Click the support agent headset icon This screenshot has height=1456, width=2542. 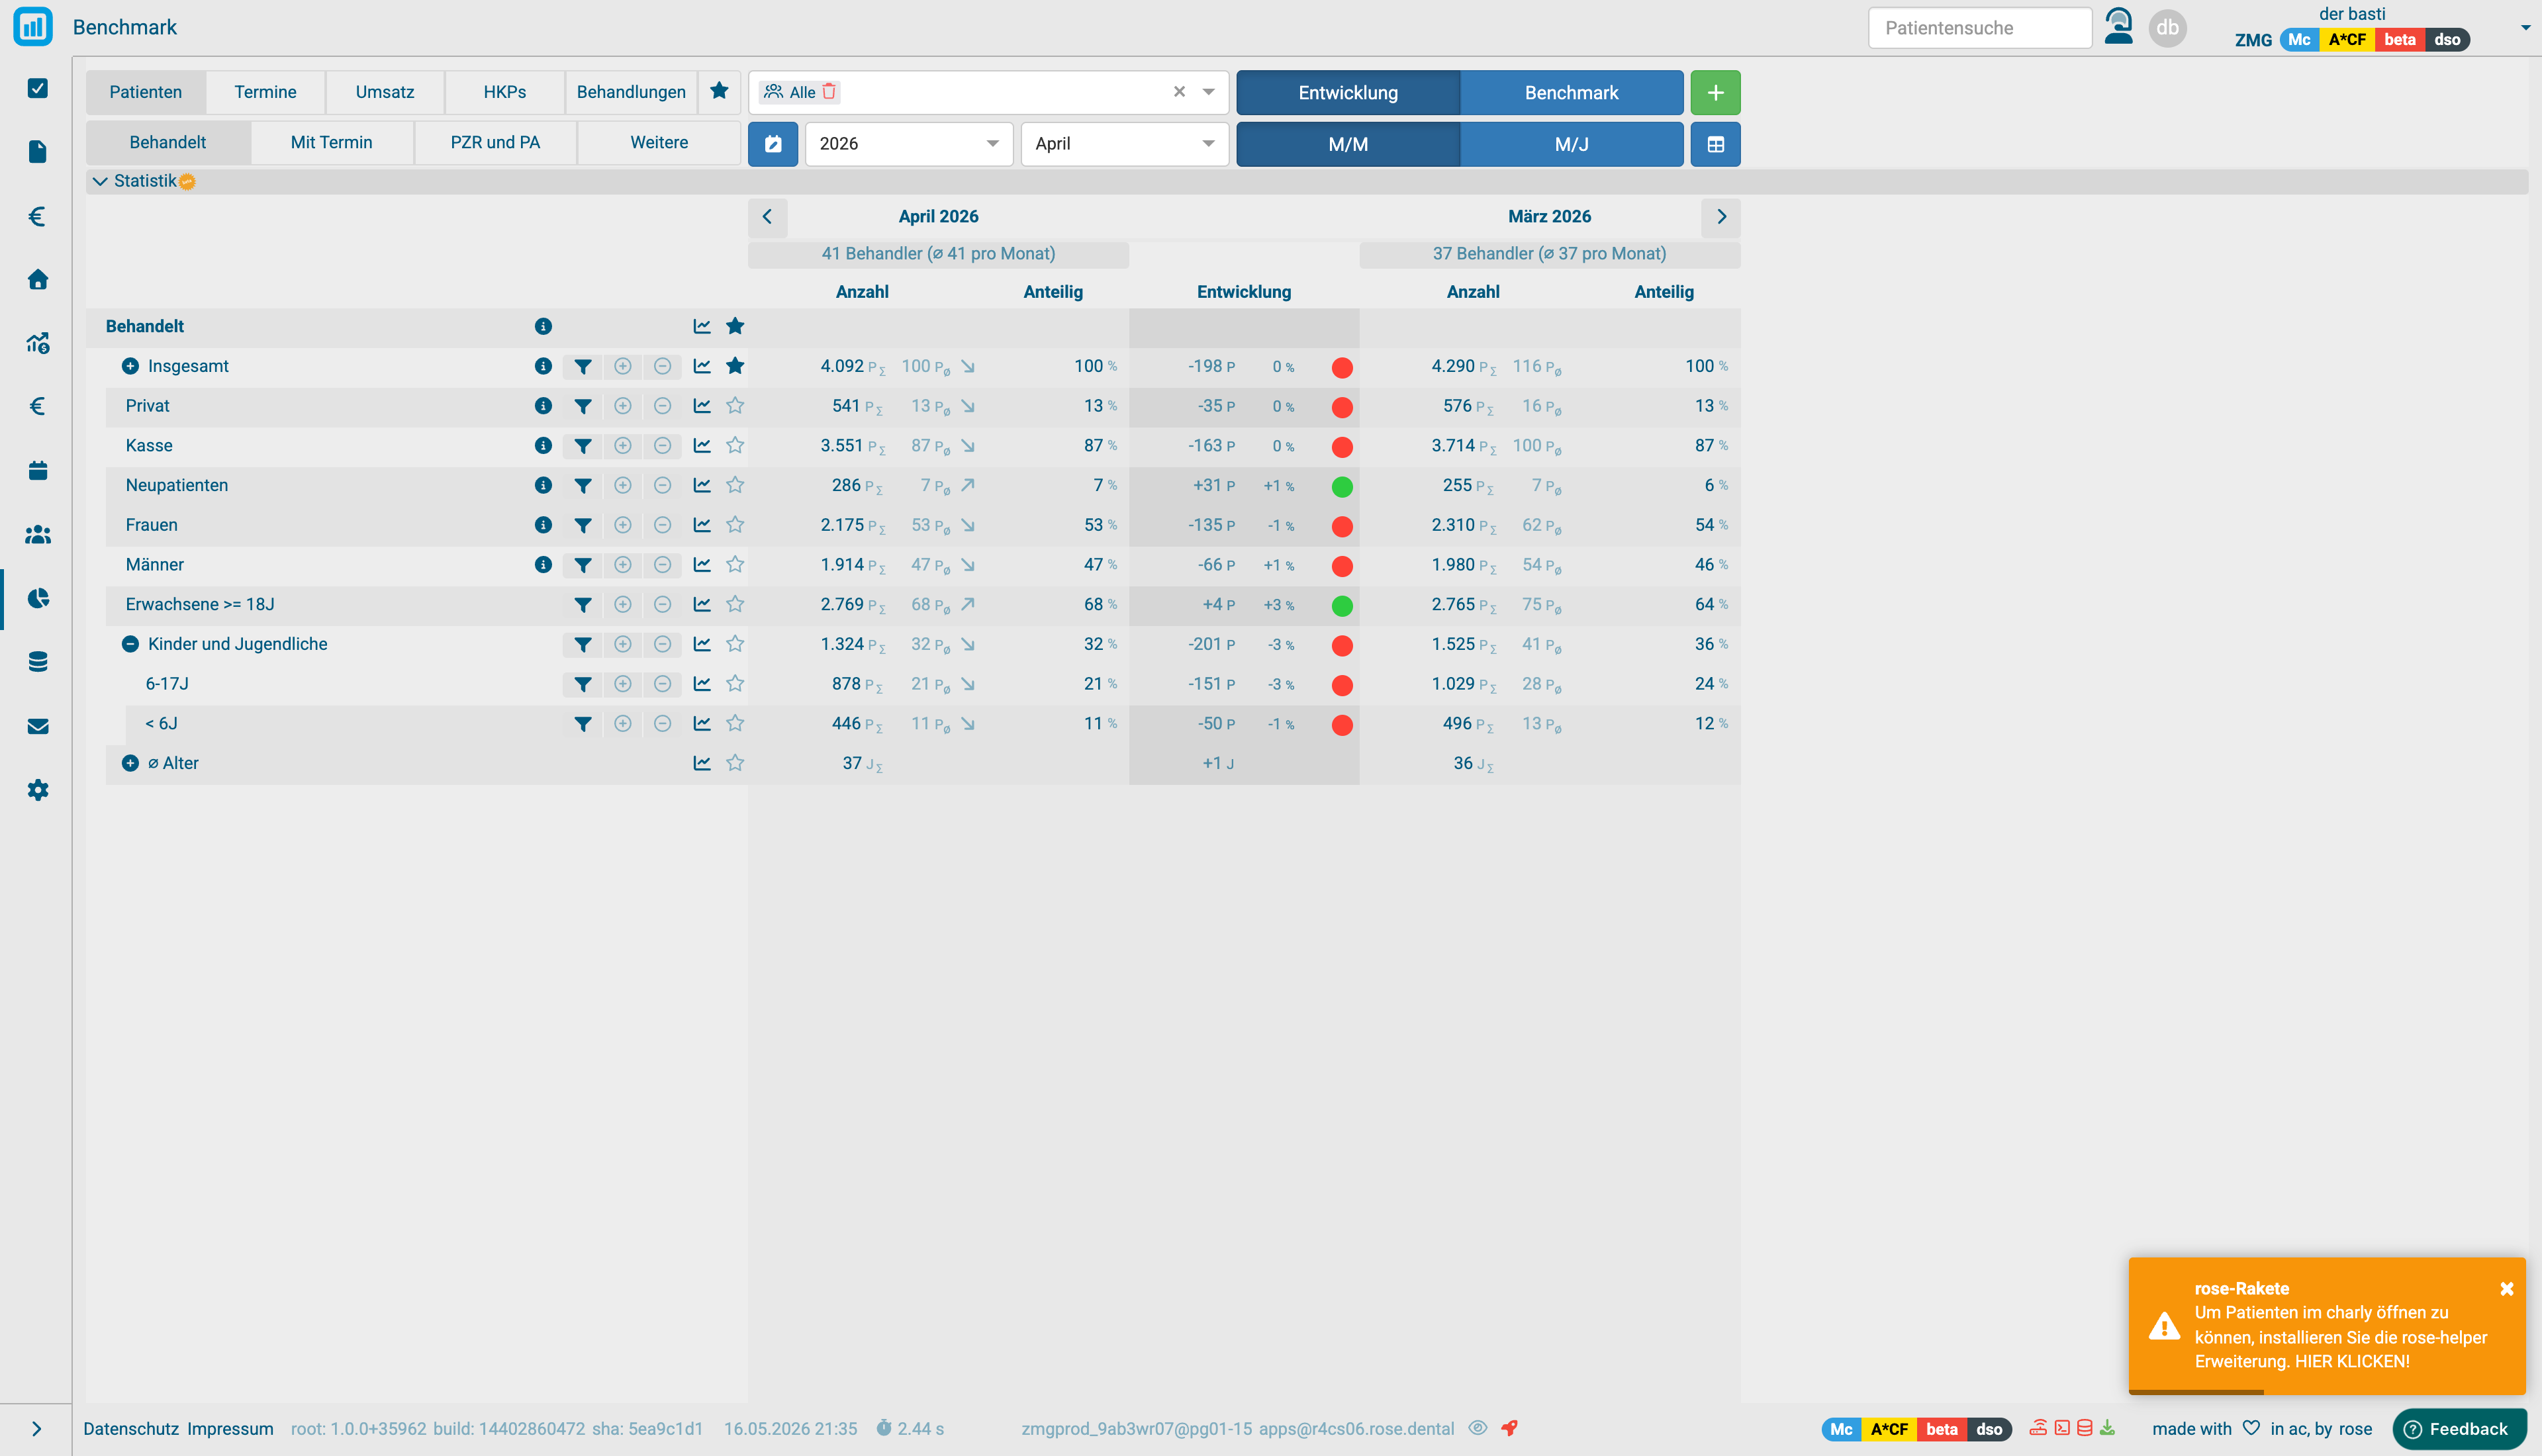[x=2118, y=27]
